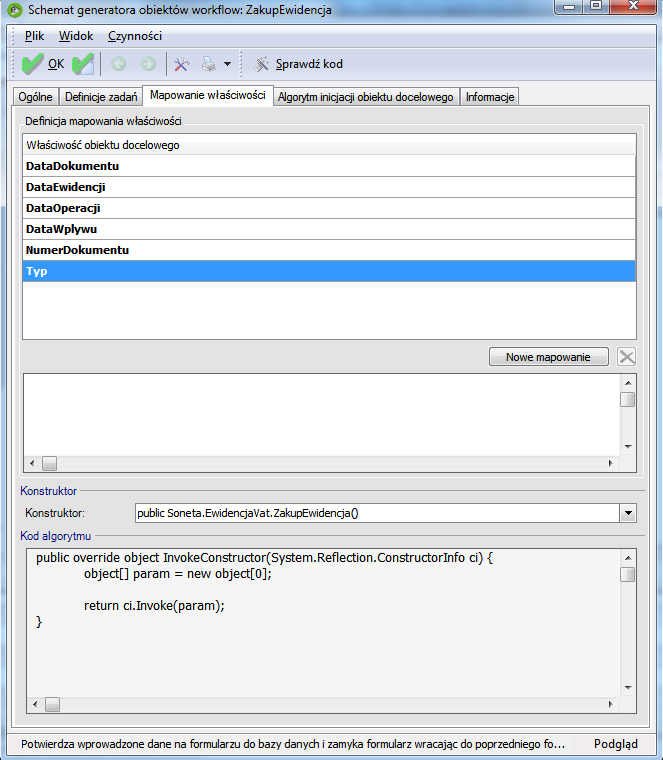Select the NumerDokumentu row
663x760 pixels.
point(329,250)
